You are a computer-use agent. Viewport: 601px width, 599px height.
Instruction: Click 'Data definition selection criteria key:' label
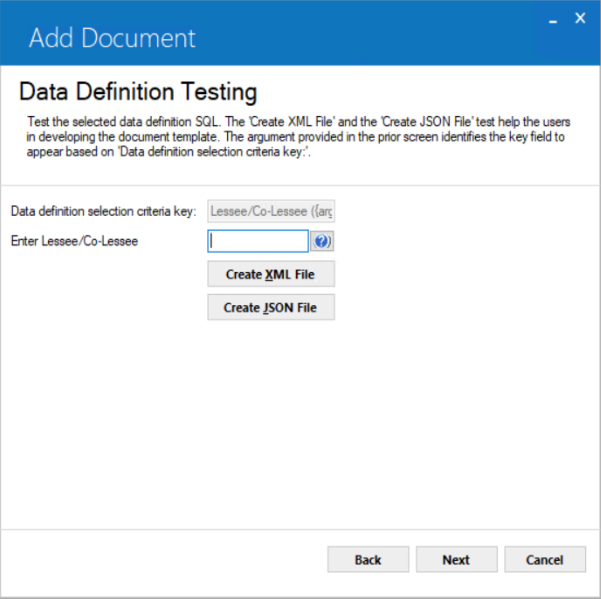point(103,211)
